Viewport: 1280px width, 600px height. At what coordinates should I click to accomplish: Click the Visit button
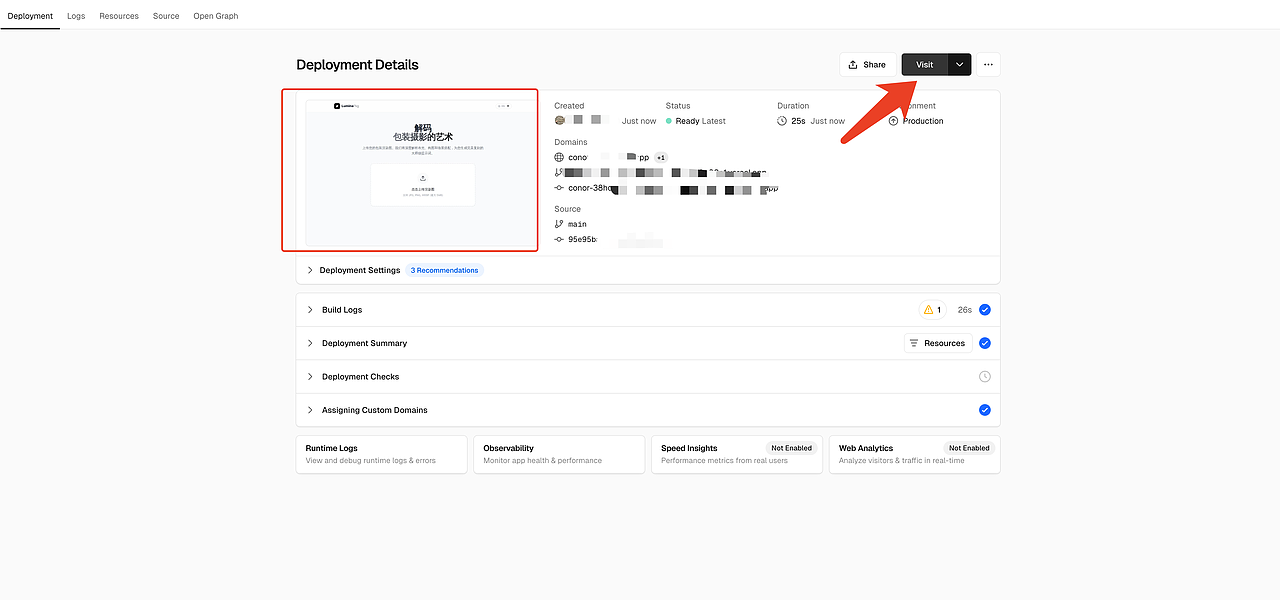click(925, 64)
